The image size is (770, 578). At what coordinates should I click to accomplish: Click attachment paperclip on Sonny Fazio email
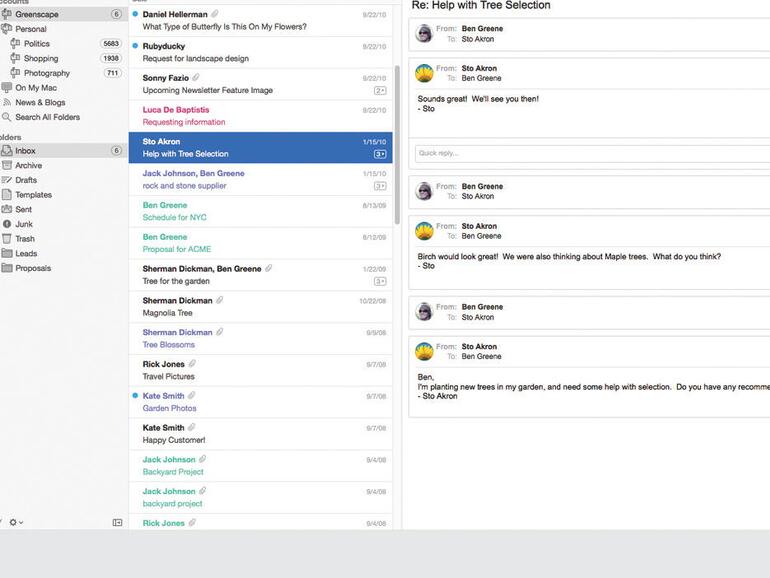[196, 77]
